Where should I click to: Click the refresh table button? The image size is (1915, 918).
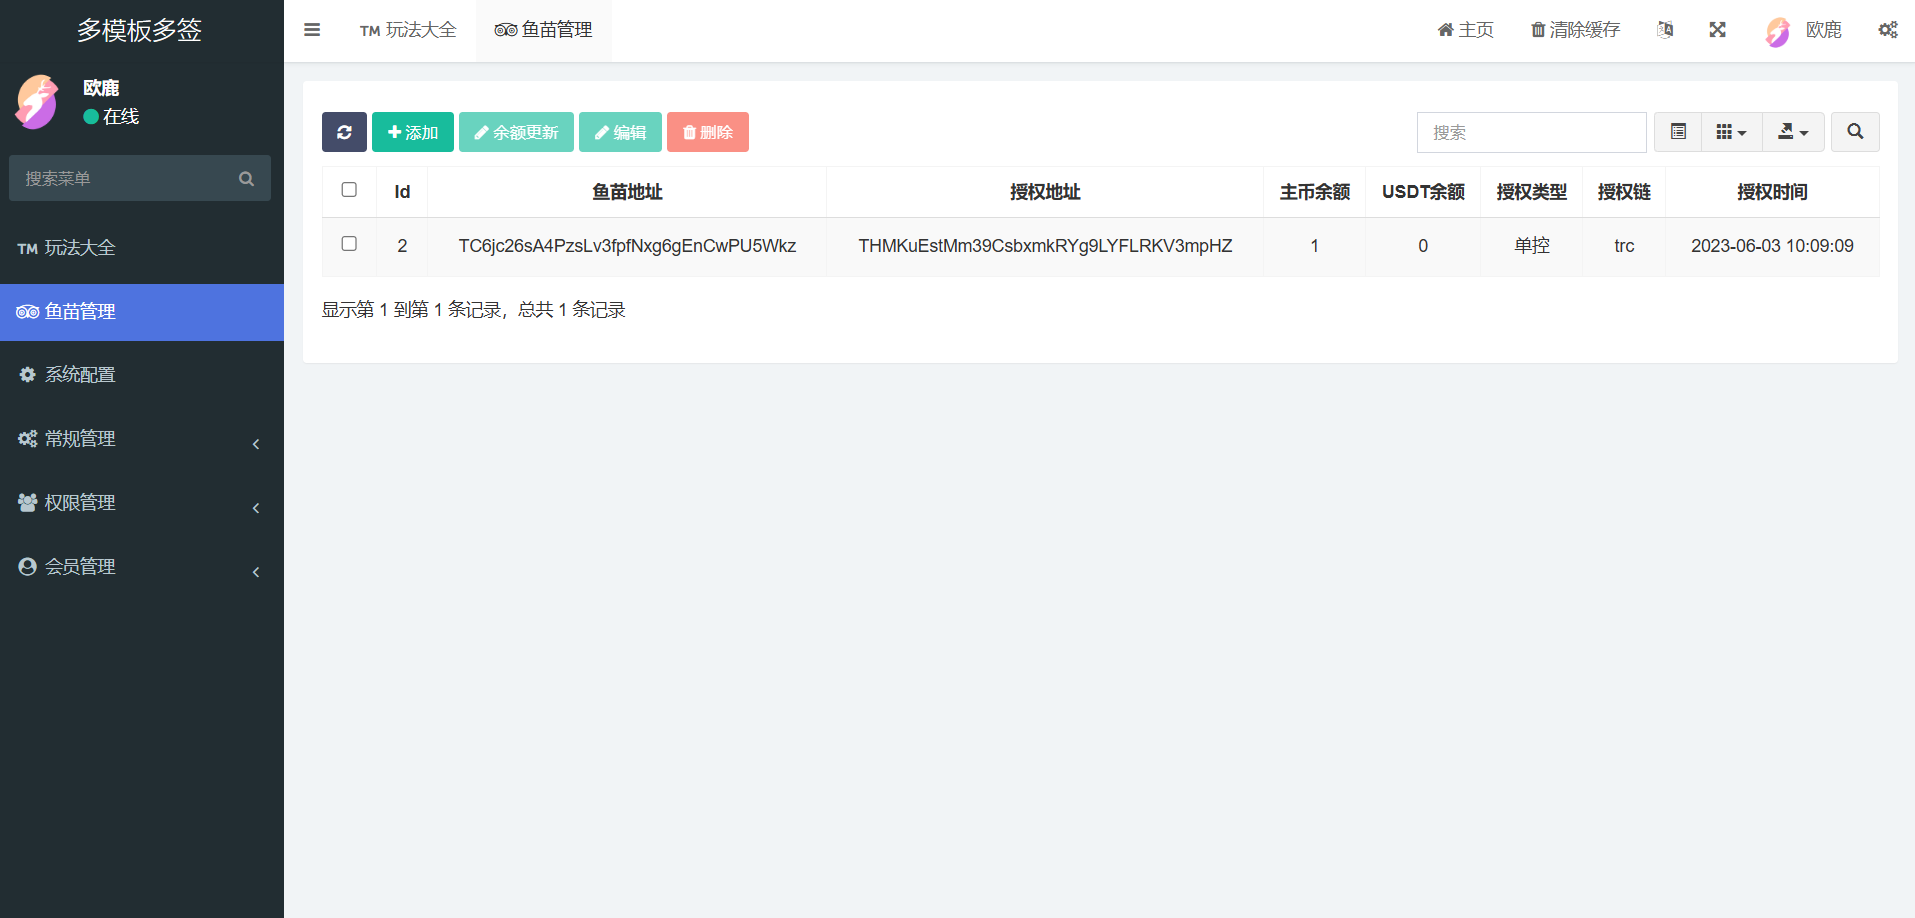pyautogui.click(x=344, y=132)
